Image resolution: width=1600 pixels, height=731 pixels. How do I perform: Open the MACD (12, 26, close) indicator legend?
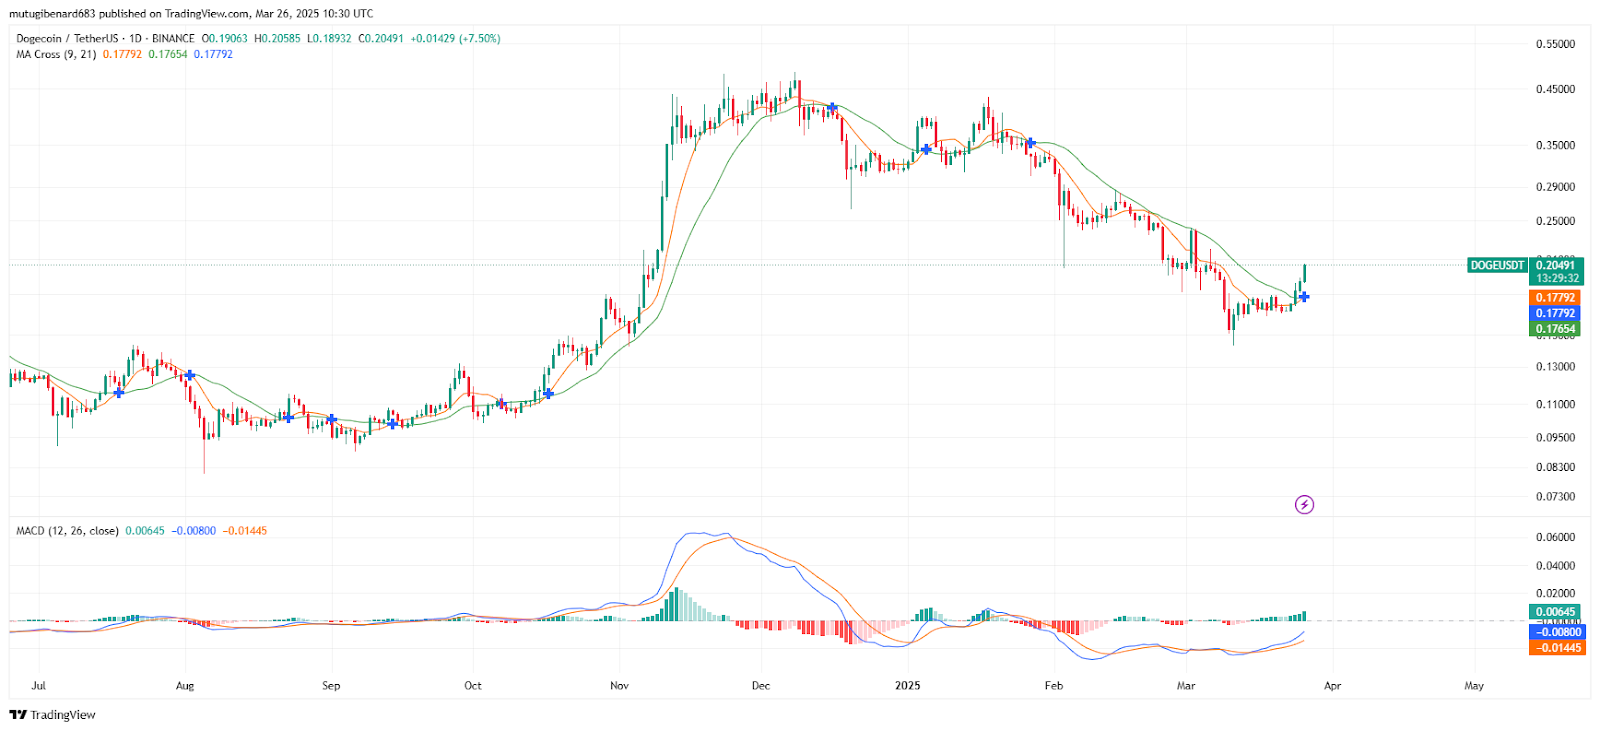(x=67, y=531)
